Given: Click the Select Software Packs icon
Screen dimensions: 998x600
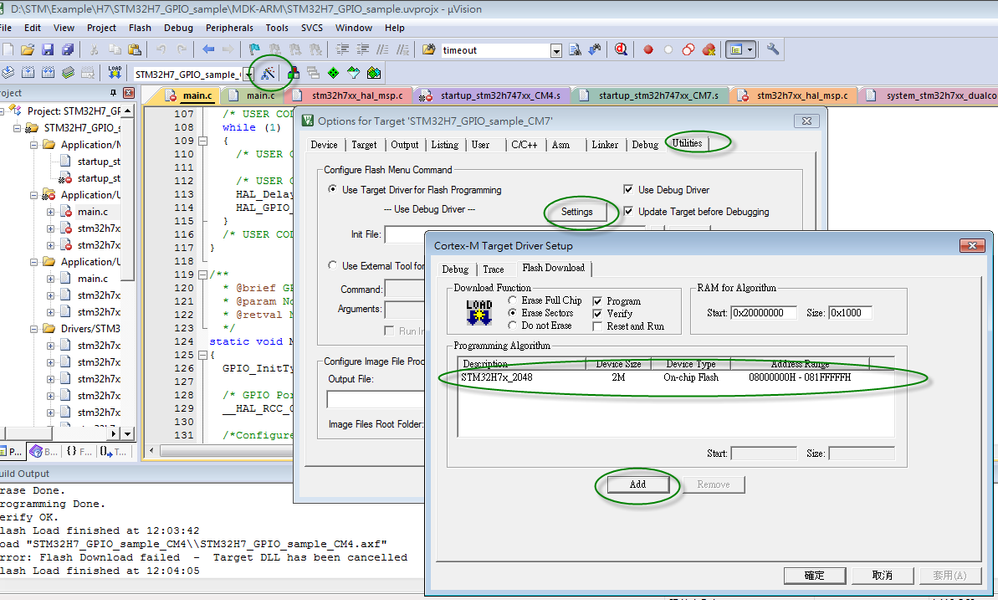Looking at the screenshot, I should coord(353,73).
